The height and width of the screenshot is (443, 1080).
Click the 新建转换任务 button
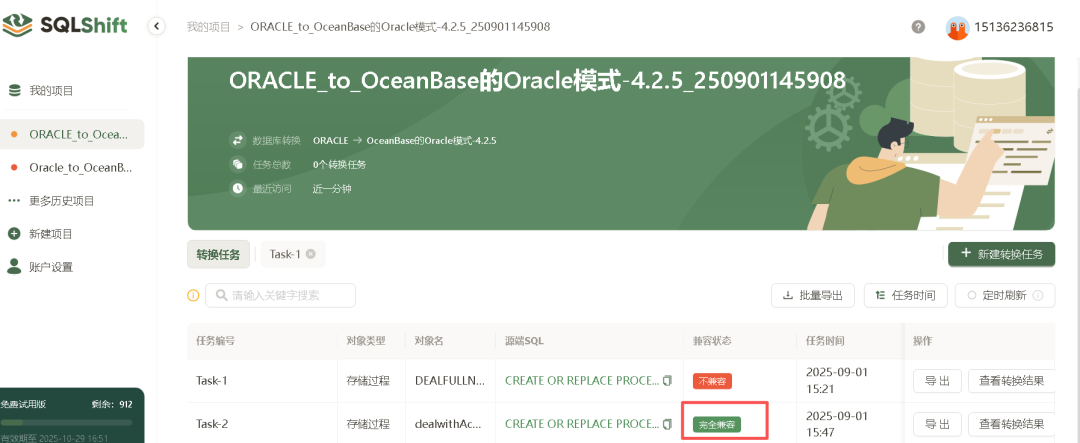click(1001, 254)
